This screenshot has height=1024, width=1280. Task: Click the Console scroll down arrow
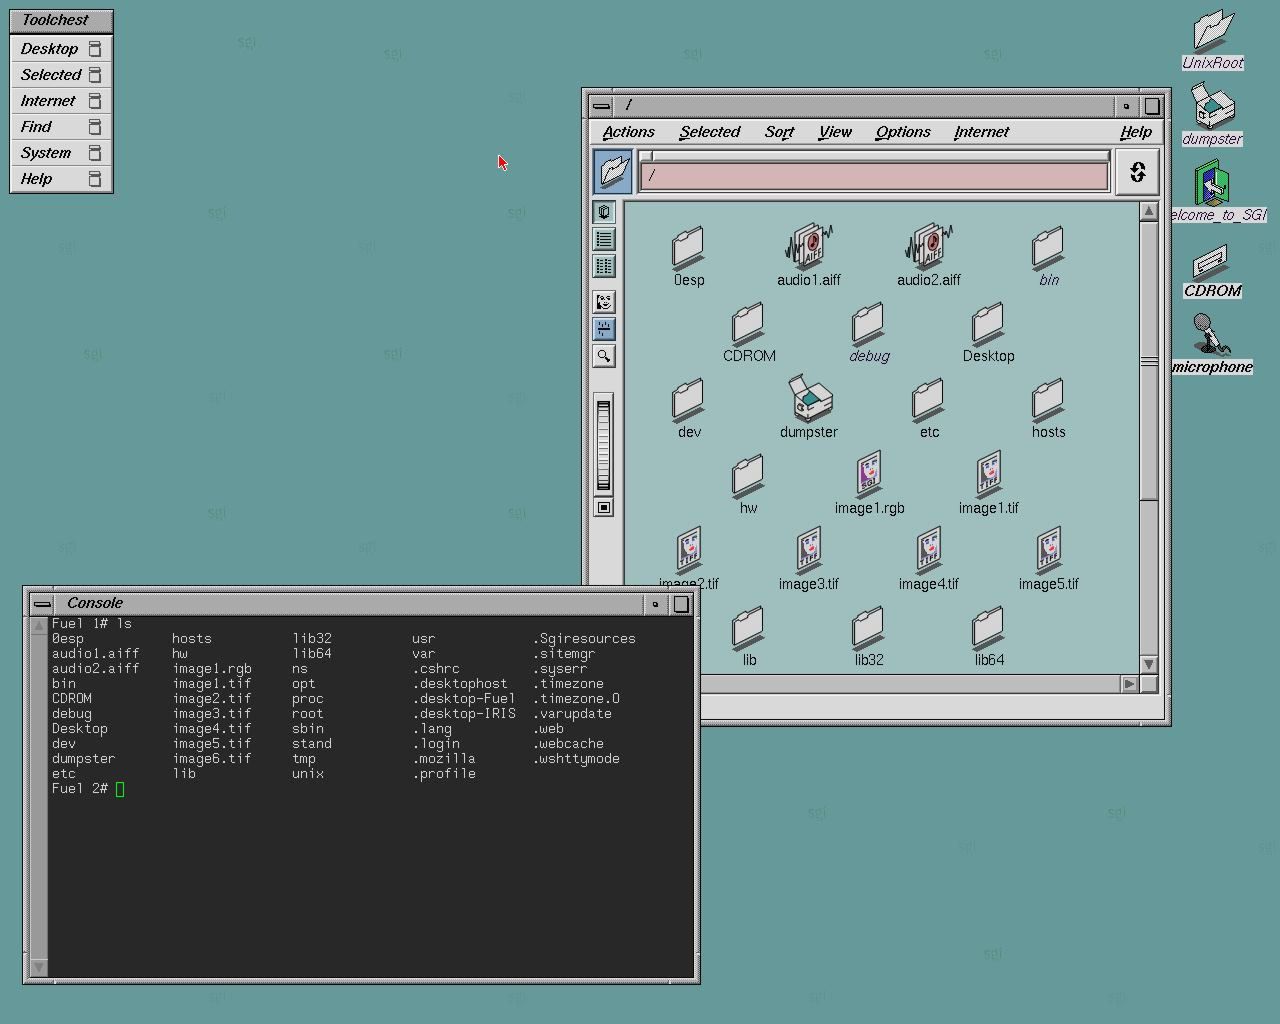coord(38,967)
